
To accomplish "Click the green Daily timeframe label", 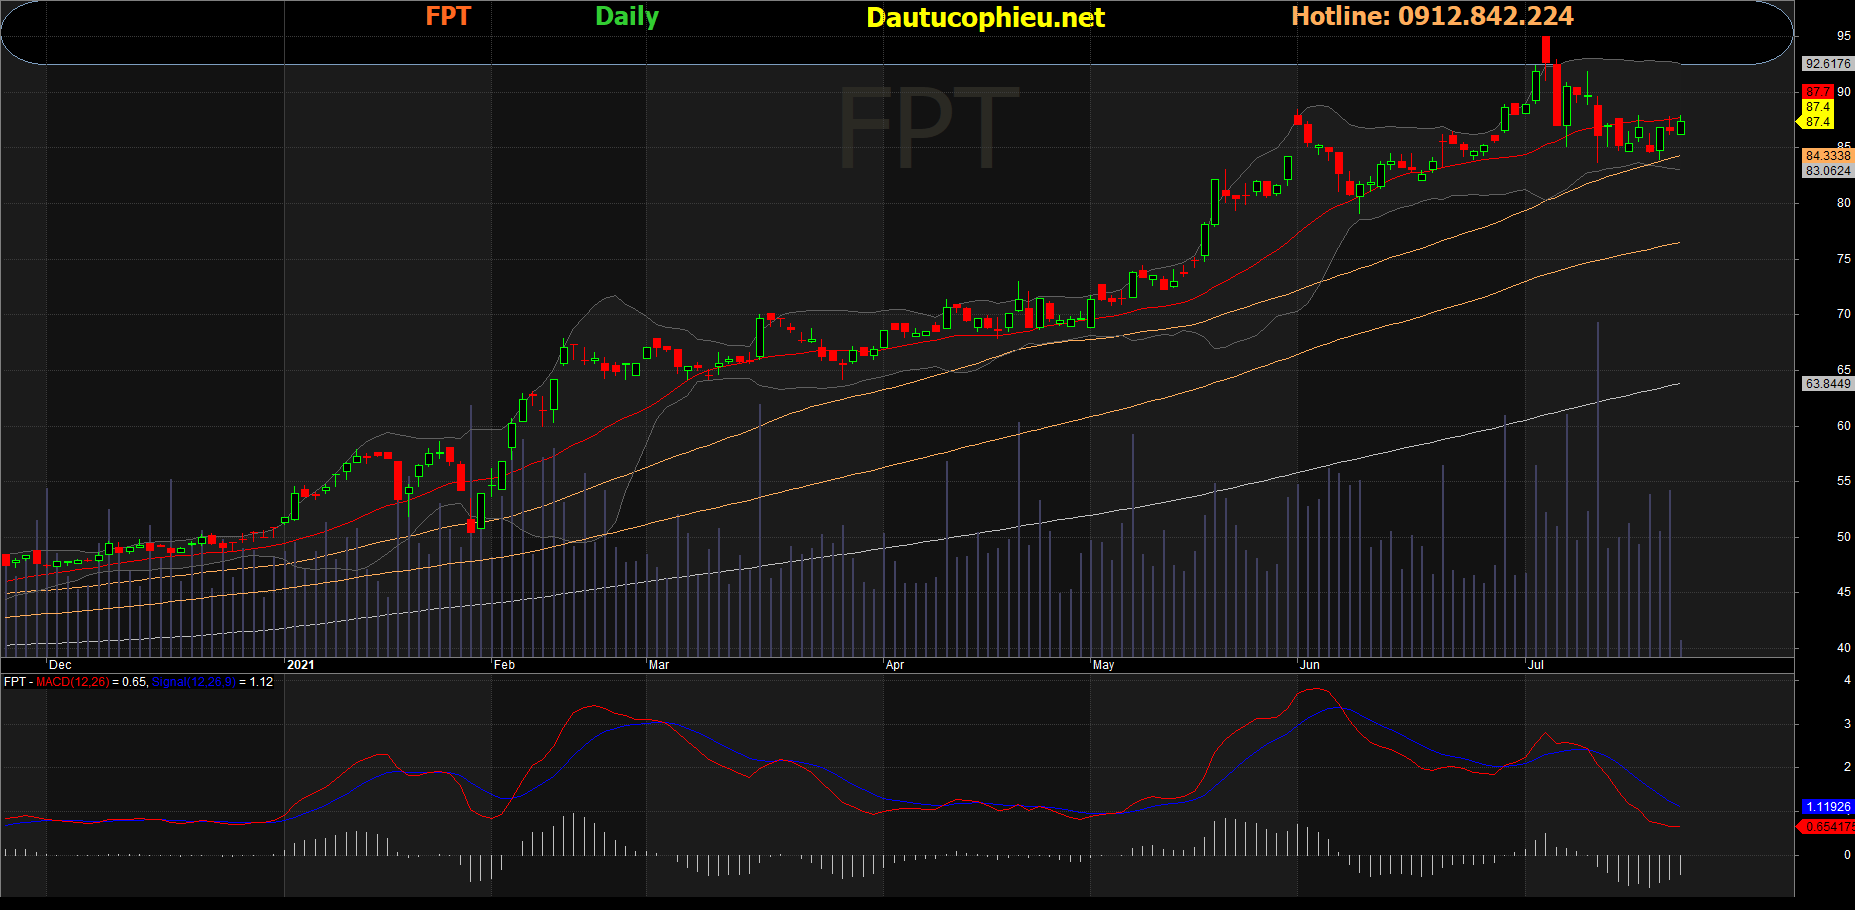I will pyautogui.click(x=627, y=16).
